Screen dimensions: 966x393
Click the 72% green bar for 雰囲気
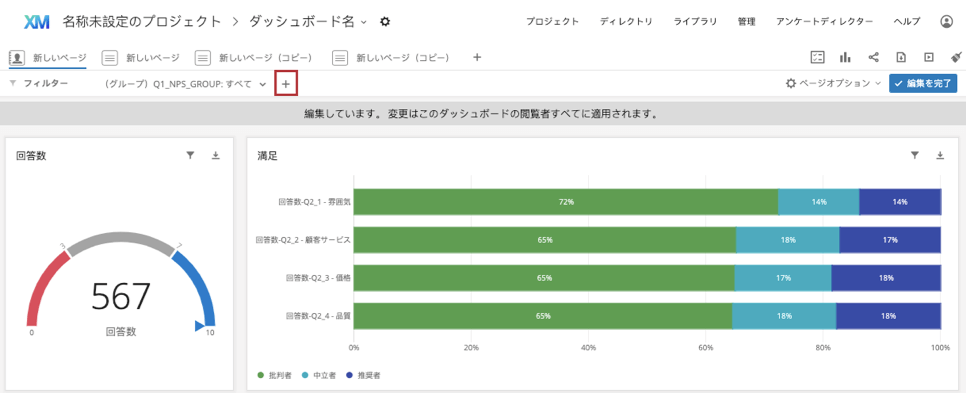click(566, 201)
